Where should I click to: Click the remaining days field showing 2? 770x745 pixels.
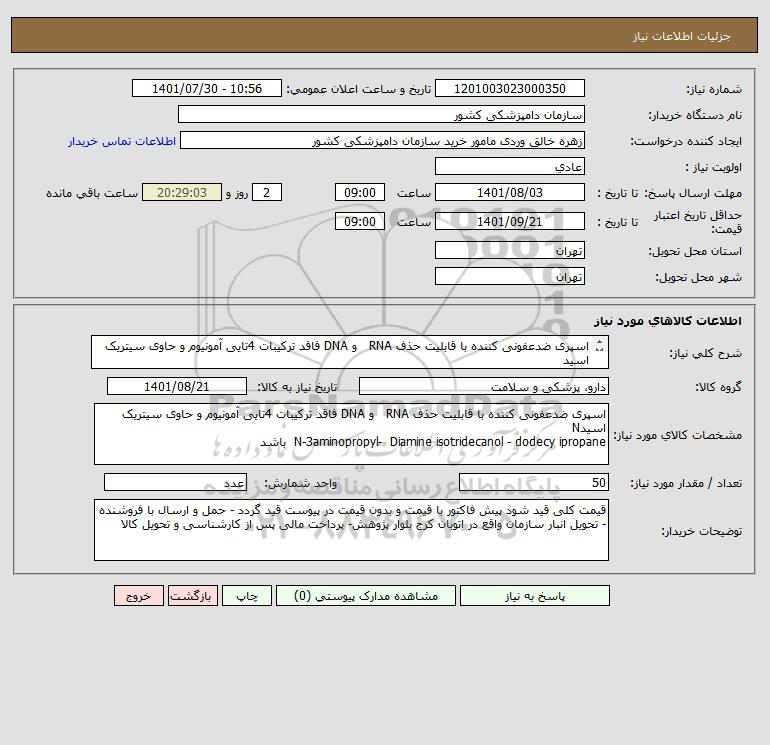(267, 193)
